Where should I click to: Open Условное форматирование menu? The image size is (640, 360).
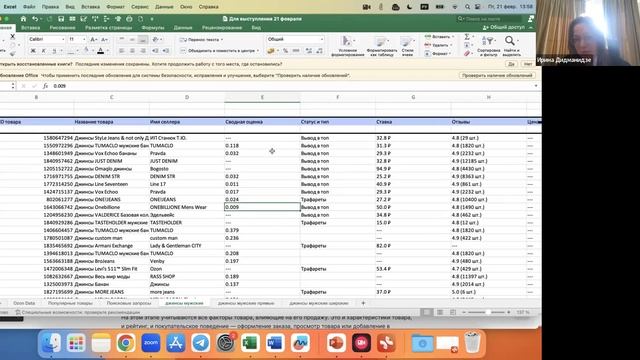pos(347,45)
